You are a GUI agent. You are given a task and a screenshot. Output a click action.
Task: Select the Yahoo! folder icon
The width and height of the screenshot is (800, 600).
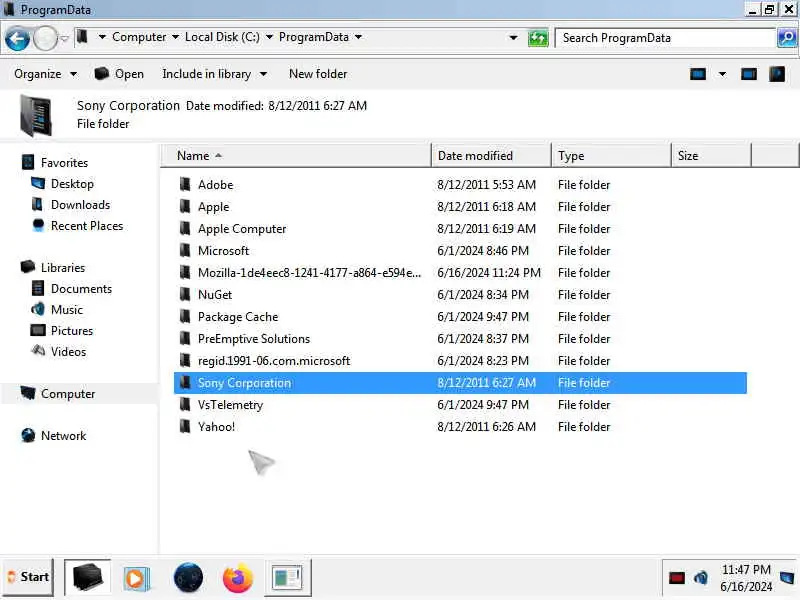(x=185, y=426)
